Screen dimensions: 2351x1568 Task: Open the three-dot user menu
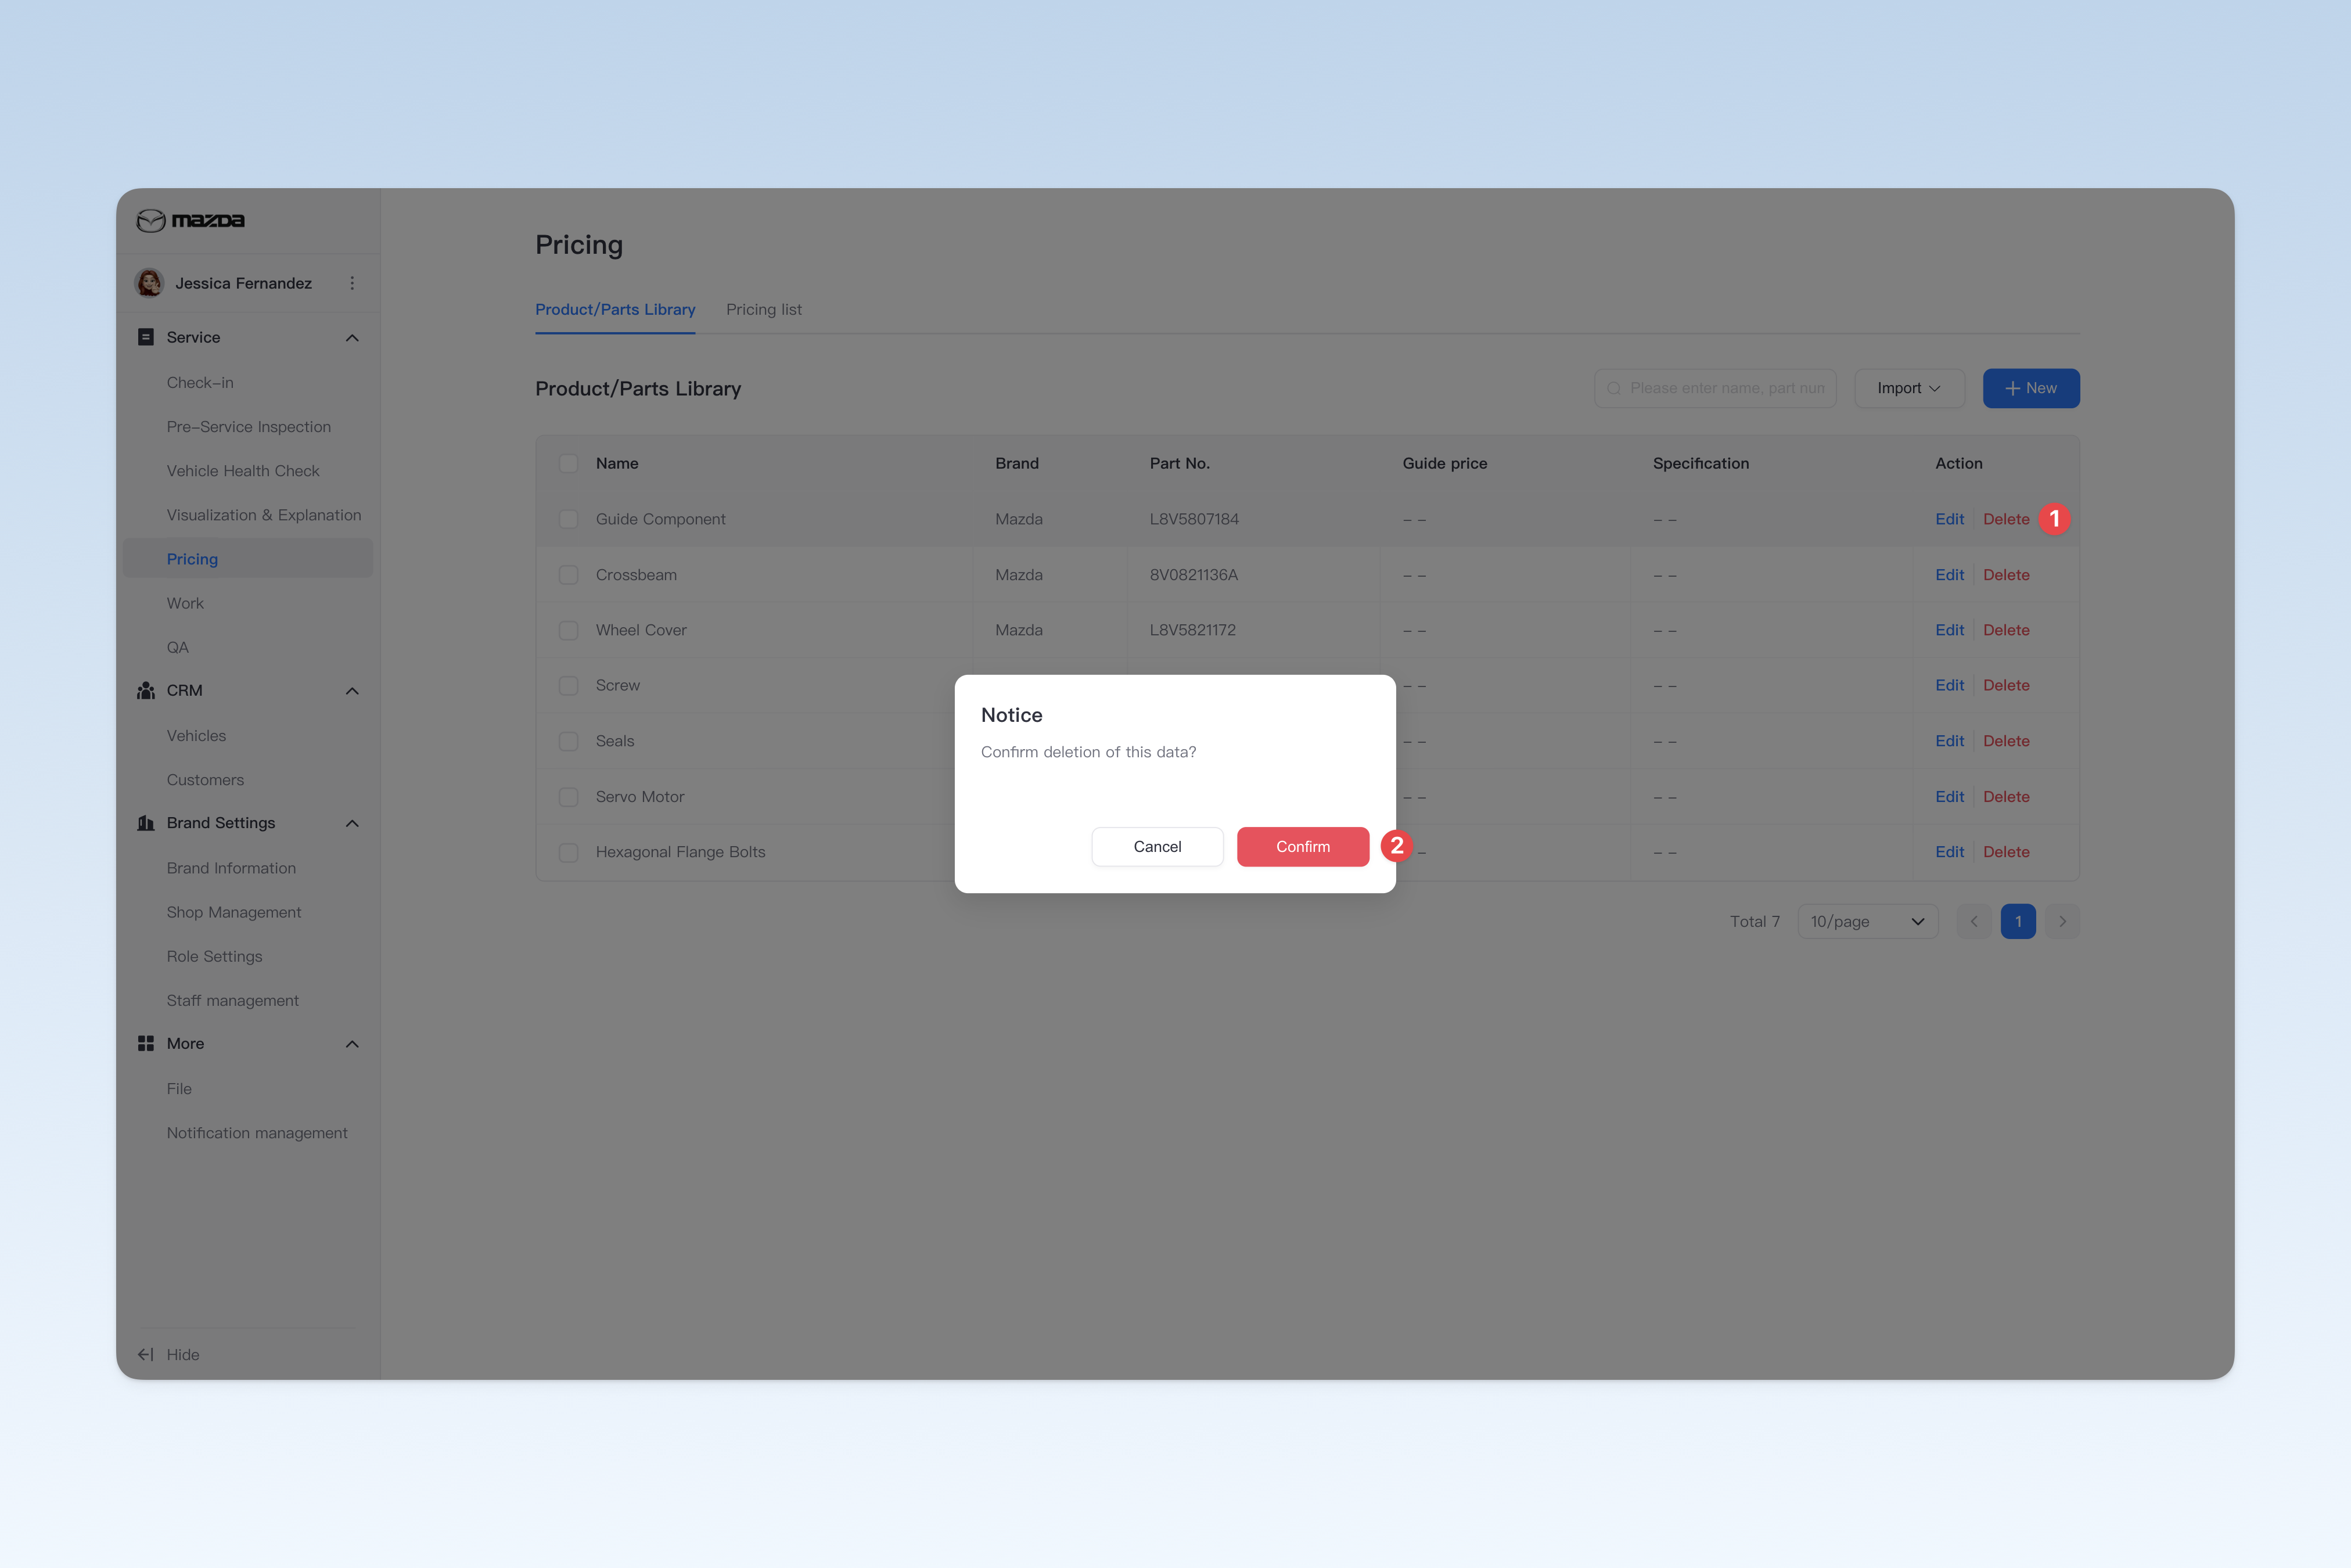(x=352, y=283)
